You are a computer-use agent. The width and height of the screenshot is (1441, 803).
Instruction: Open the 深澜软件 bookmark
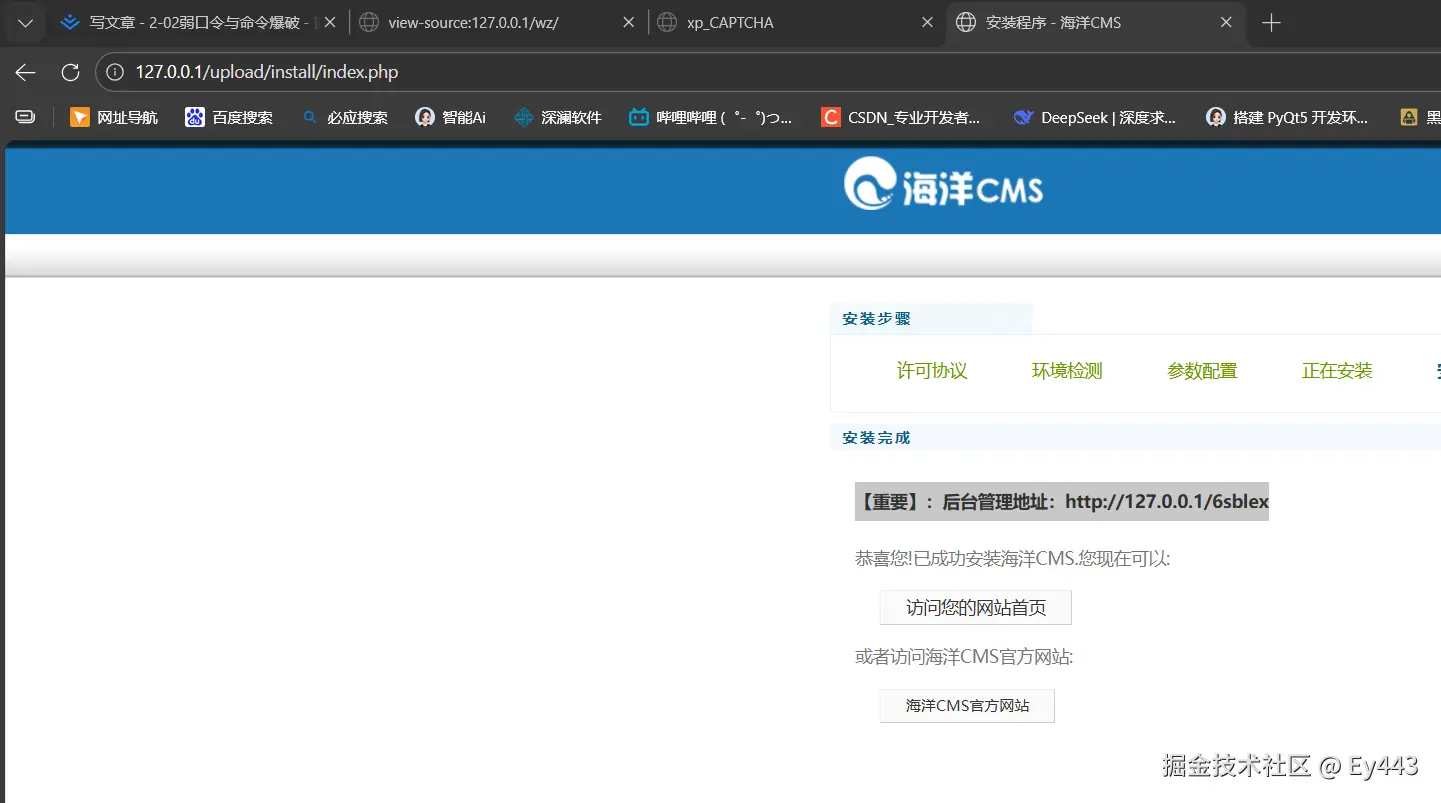coord(558,117)
